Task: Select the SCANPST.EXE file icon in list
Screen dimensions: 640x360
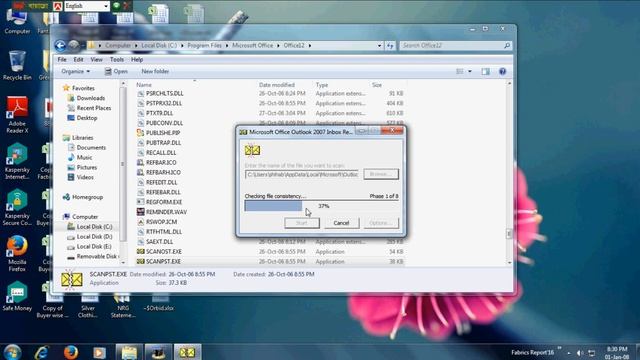Action: click(140, 262)
